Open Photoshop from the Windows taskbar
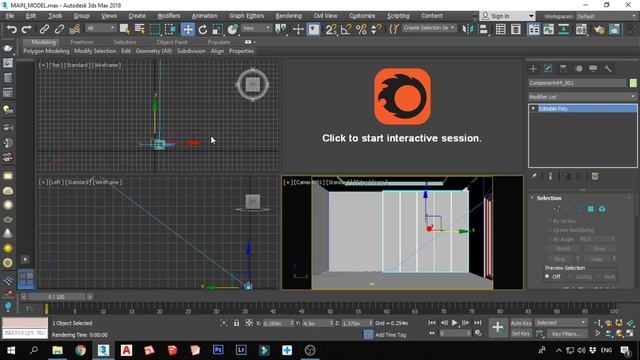This screenshot has width=640, height=360. click(218, 350)
